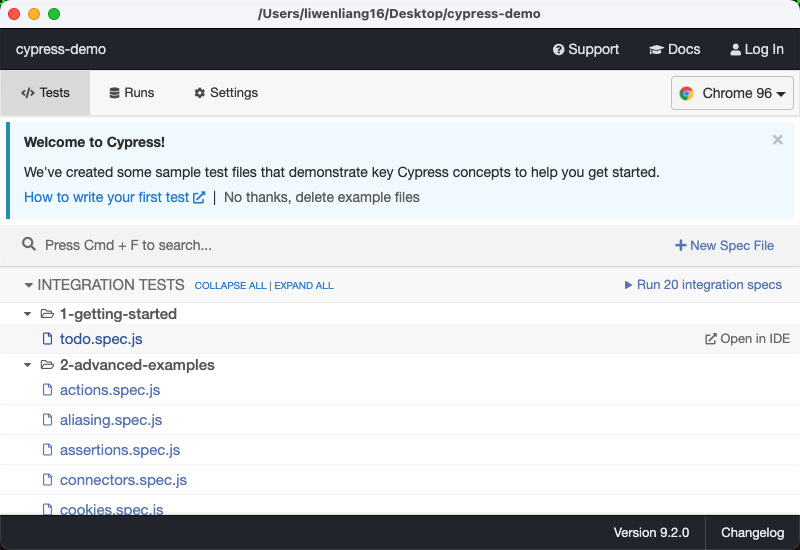Click the Tests code-brackets icon
Viewport: 800px width, 550px height.
coord(28,93)
